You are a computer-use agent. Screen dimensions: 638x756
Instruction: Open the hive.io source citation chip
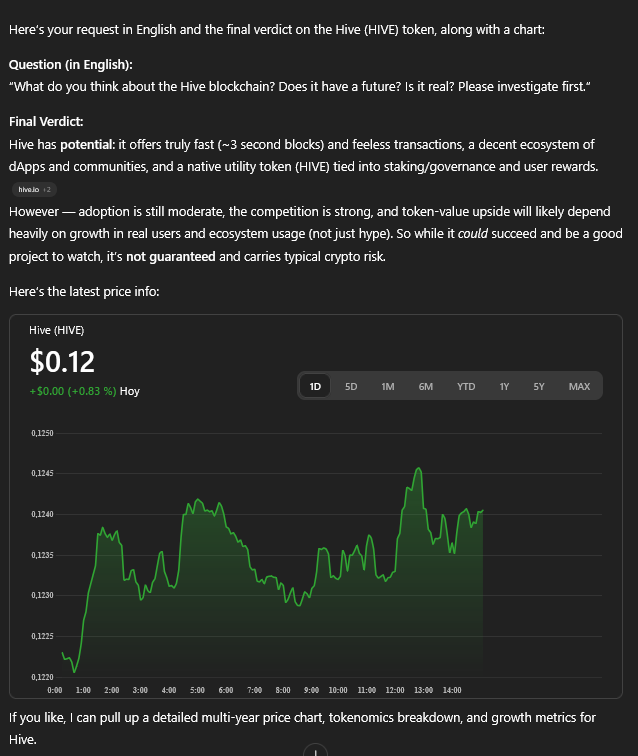pos(35,188)
